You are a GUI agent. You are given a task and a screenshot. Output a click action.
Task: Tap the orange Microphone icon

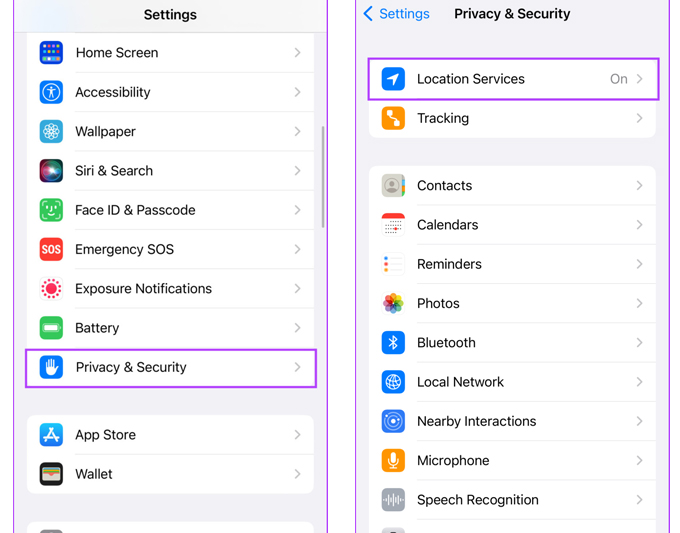pyautogui.click(x=393, y=460)
